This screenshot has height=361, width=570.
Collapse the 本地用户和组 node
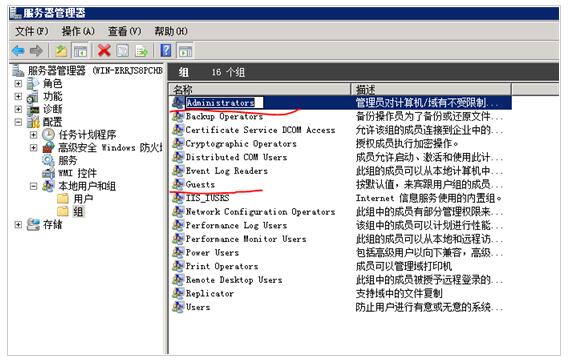[33, 186]
